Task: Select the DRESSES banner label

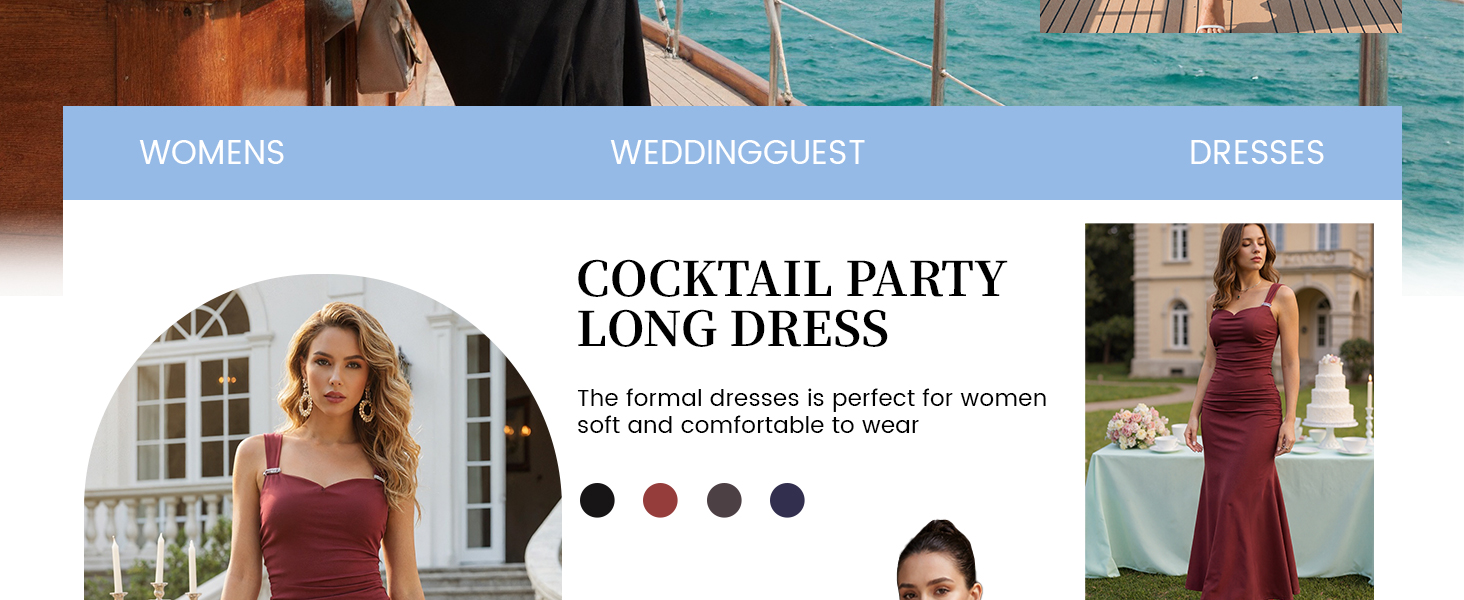Action: [1256, 153]
